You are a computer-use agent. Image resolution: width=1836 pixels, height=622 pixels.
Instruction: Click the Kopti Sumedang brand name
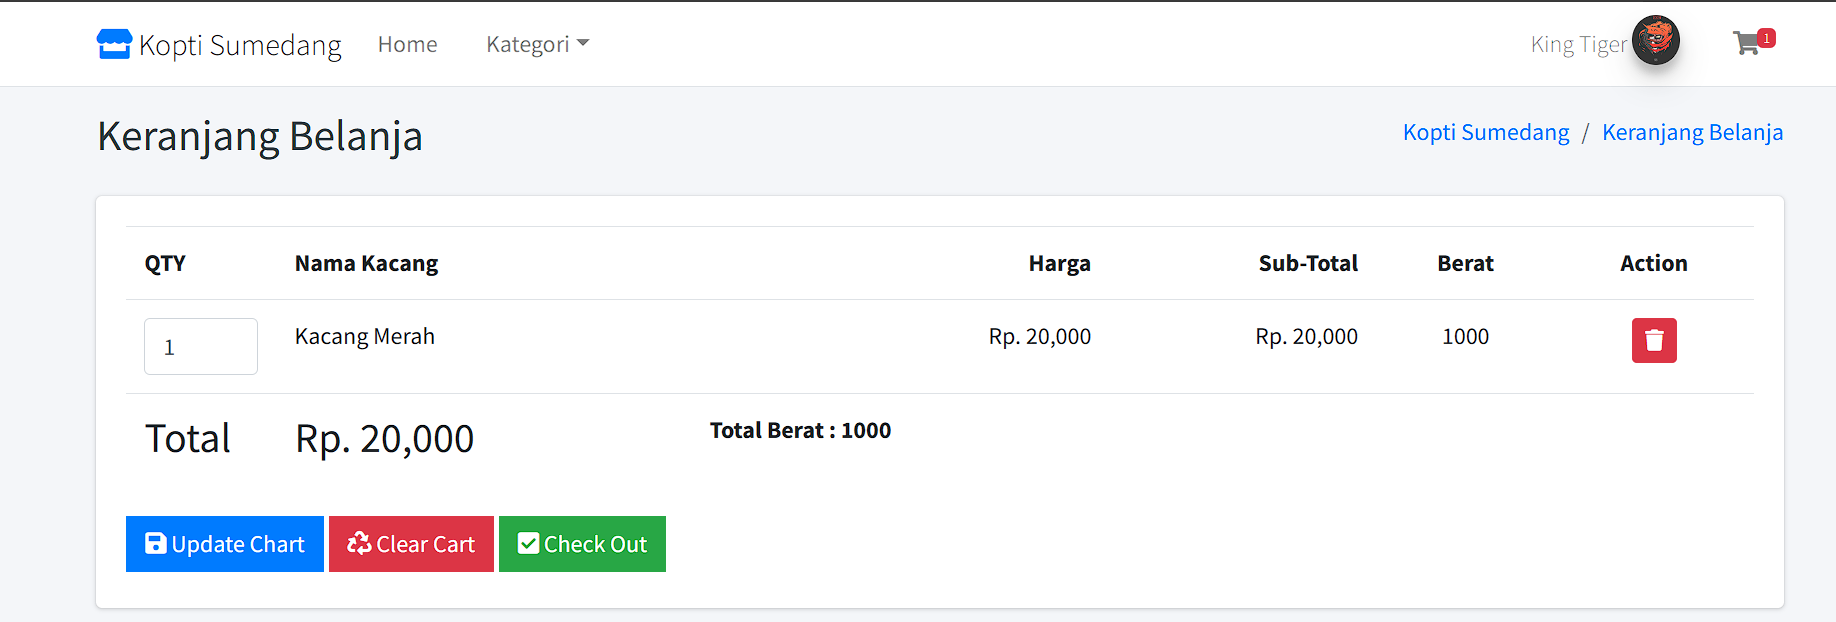coord(240,45)
